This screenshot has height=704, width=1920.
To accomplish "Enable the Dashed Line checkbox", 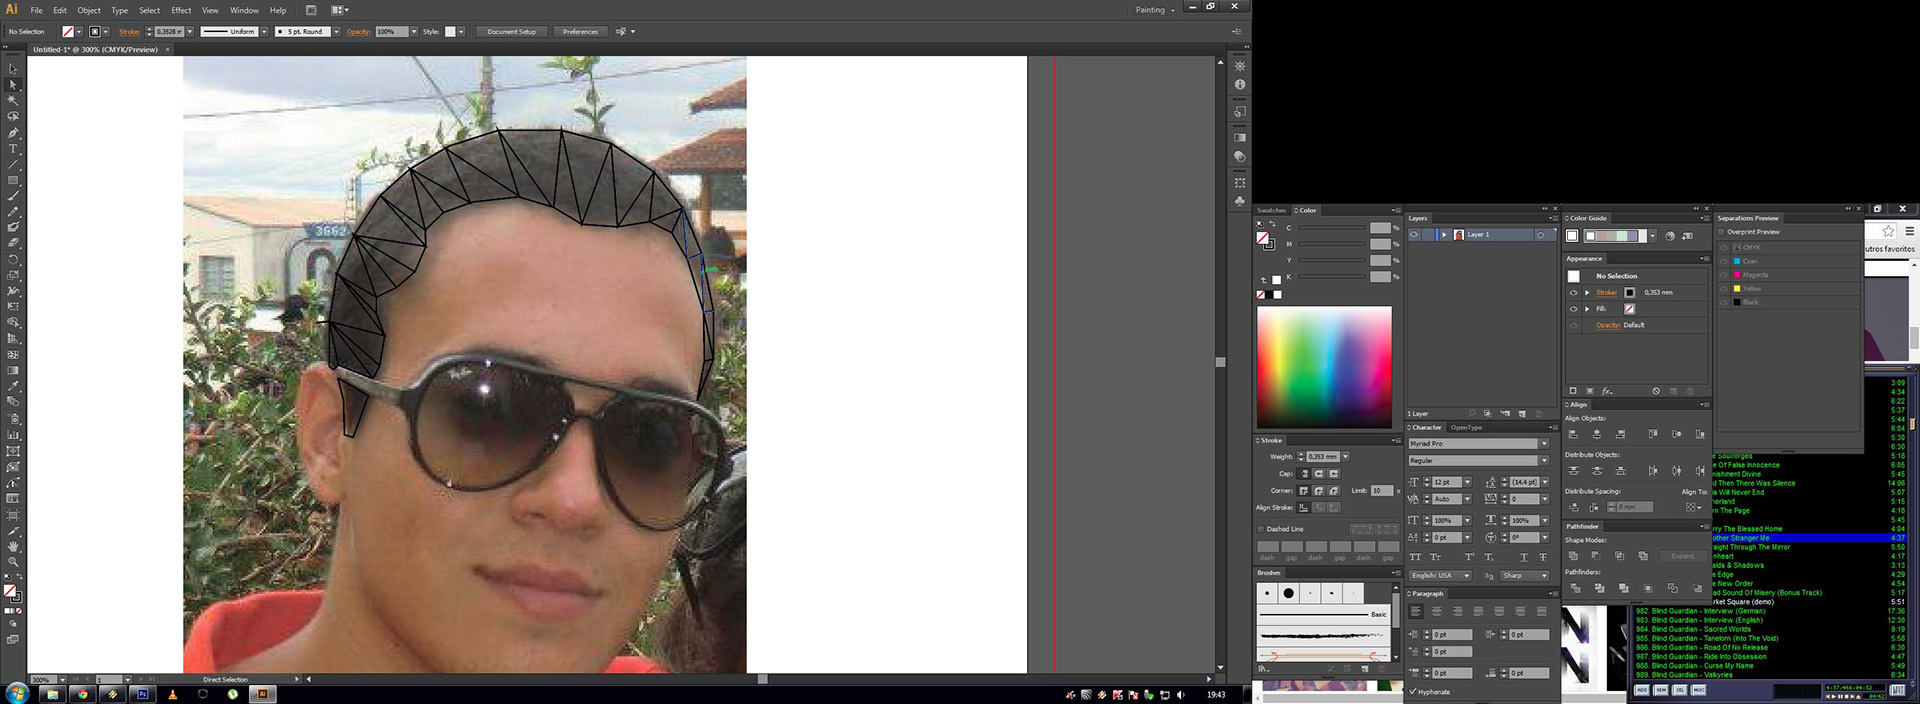I will [1260, 529].
